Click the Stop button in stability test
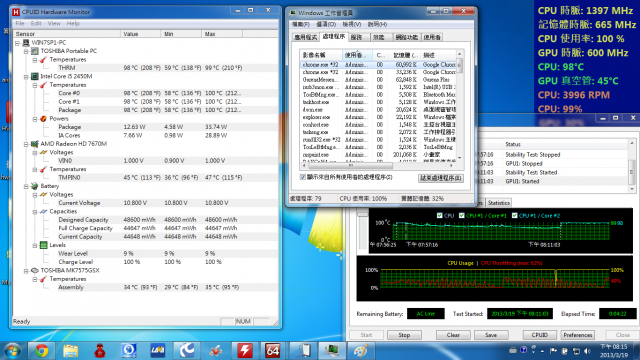Image resolution: width=640 pixels, height=360 pixels. tap(404, 335)
